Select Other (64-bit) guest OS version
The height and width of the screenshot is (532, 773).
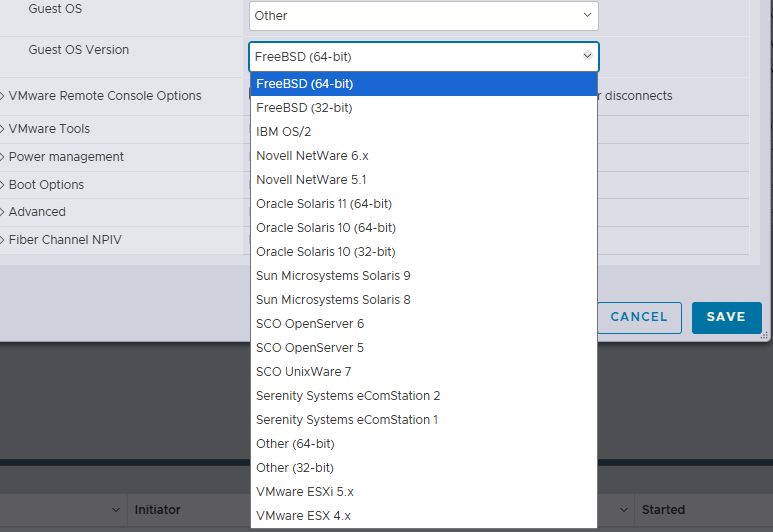(424, 444)
